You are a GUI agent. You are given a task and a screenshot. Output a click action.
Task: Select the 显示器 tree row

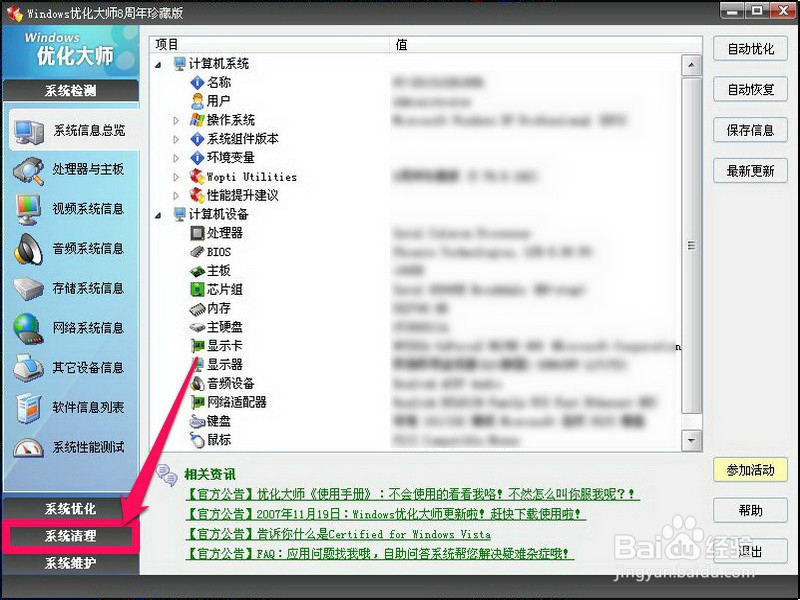point(224,365)
